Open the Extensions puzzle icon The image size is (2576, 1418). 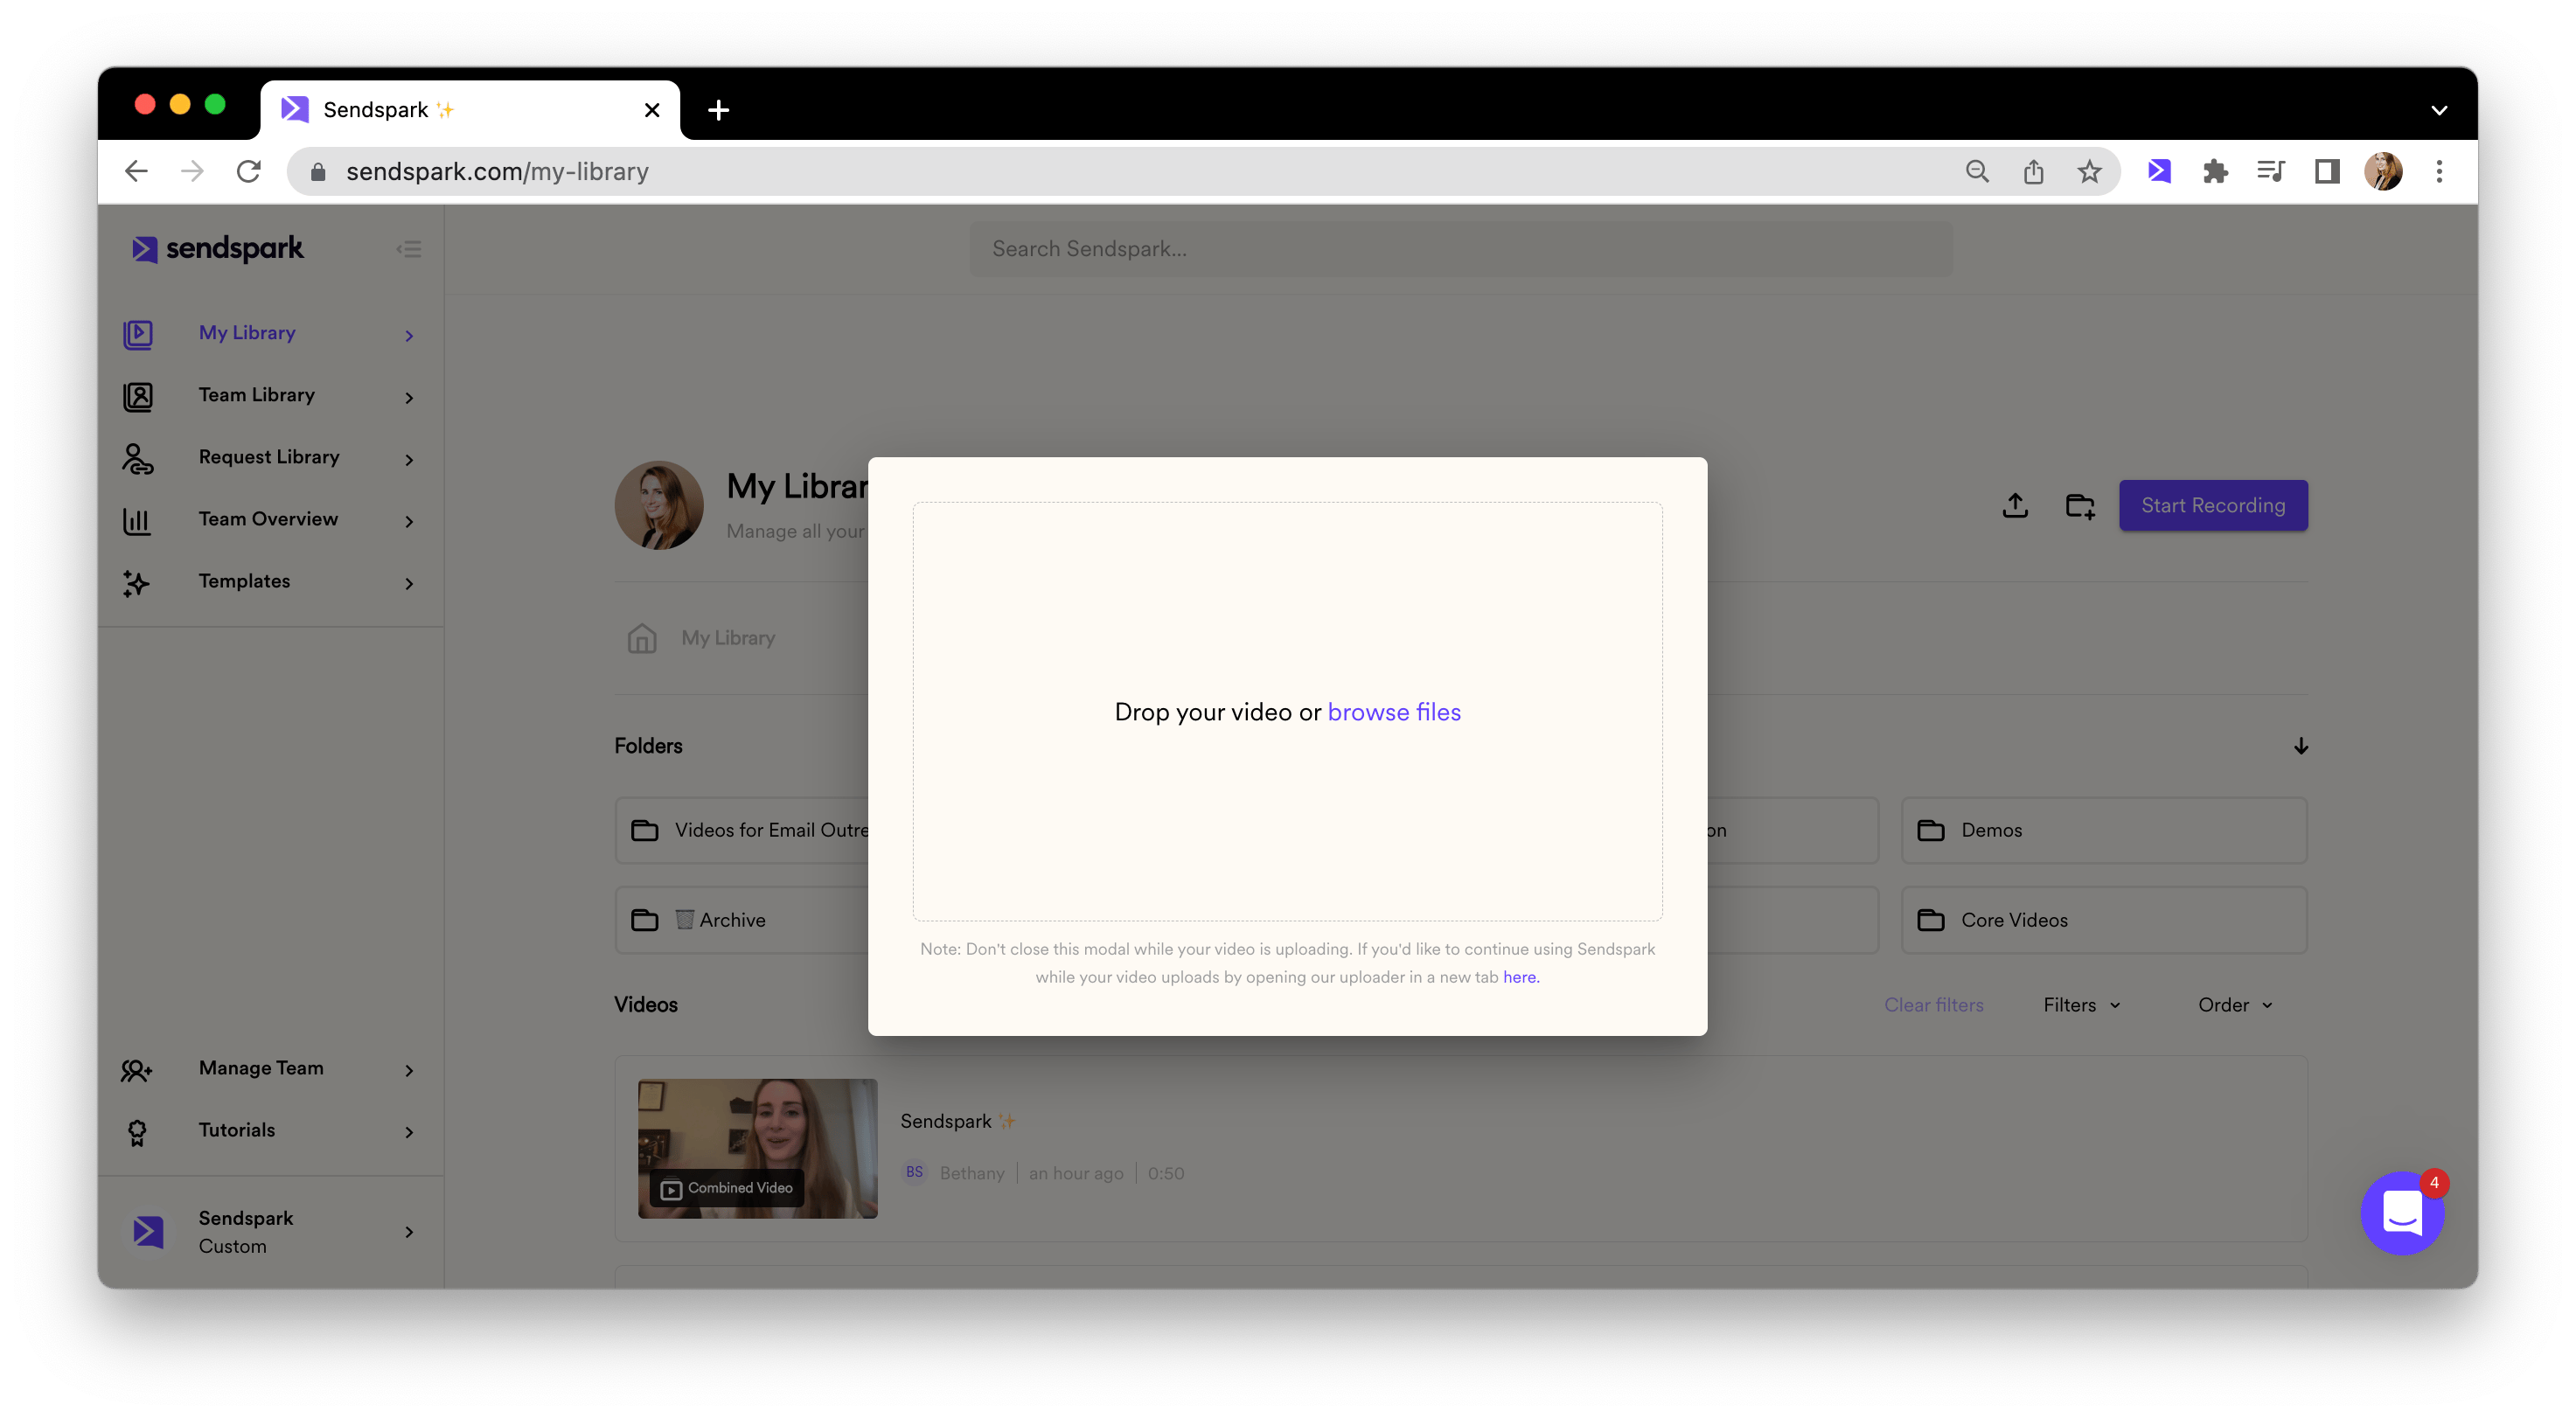tap(2215, 172)
